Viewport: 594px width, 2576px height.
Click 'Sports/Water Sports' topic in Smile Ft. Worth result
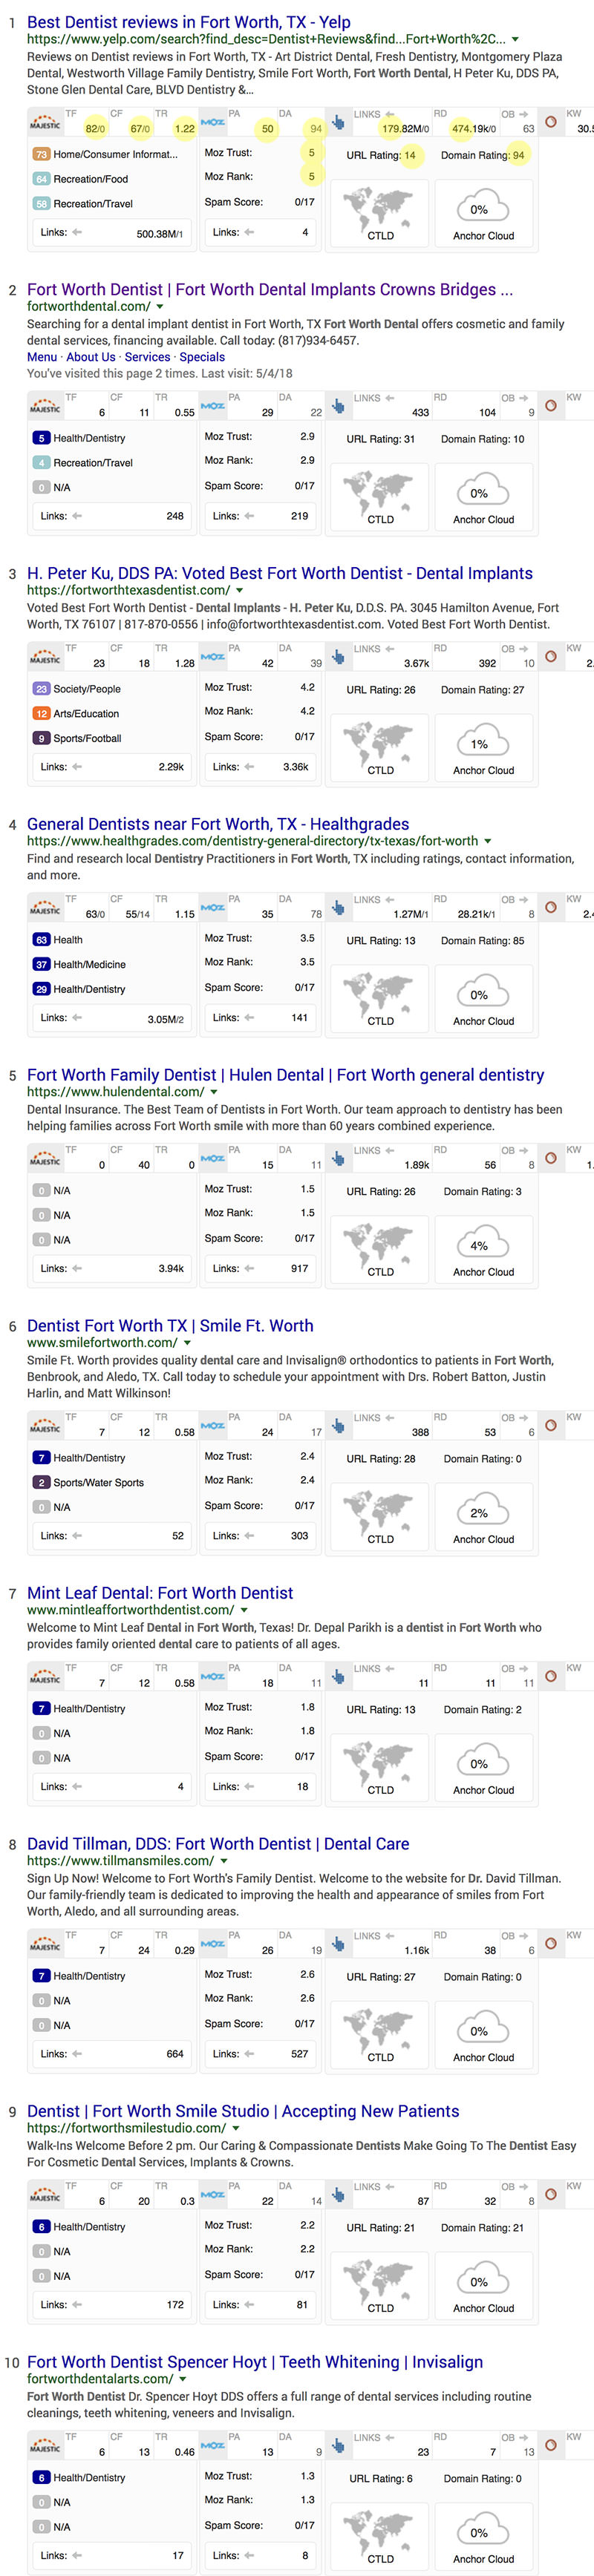(99, 1482)
